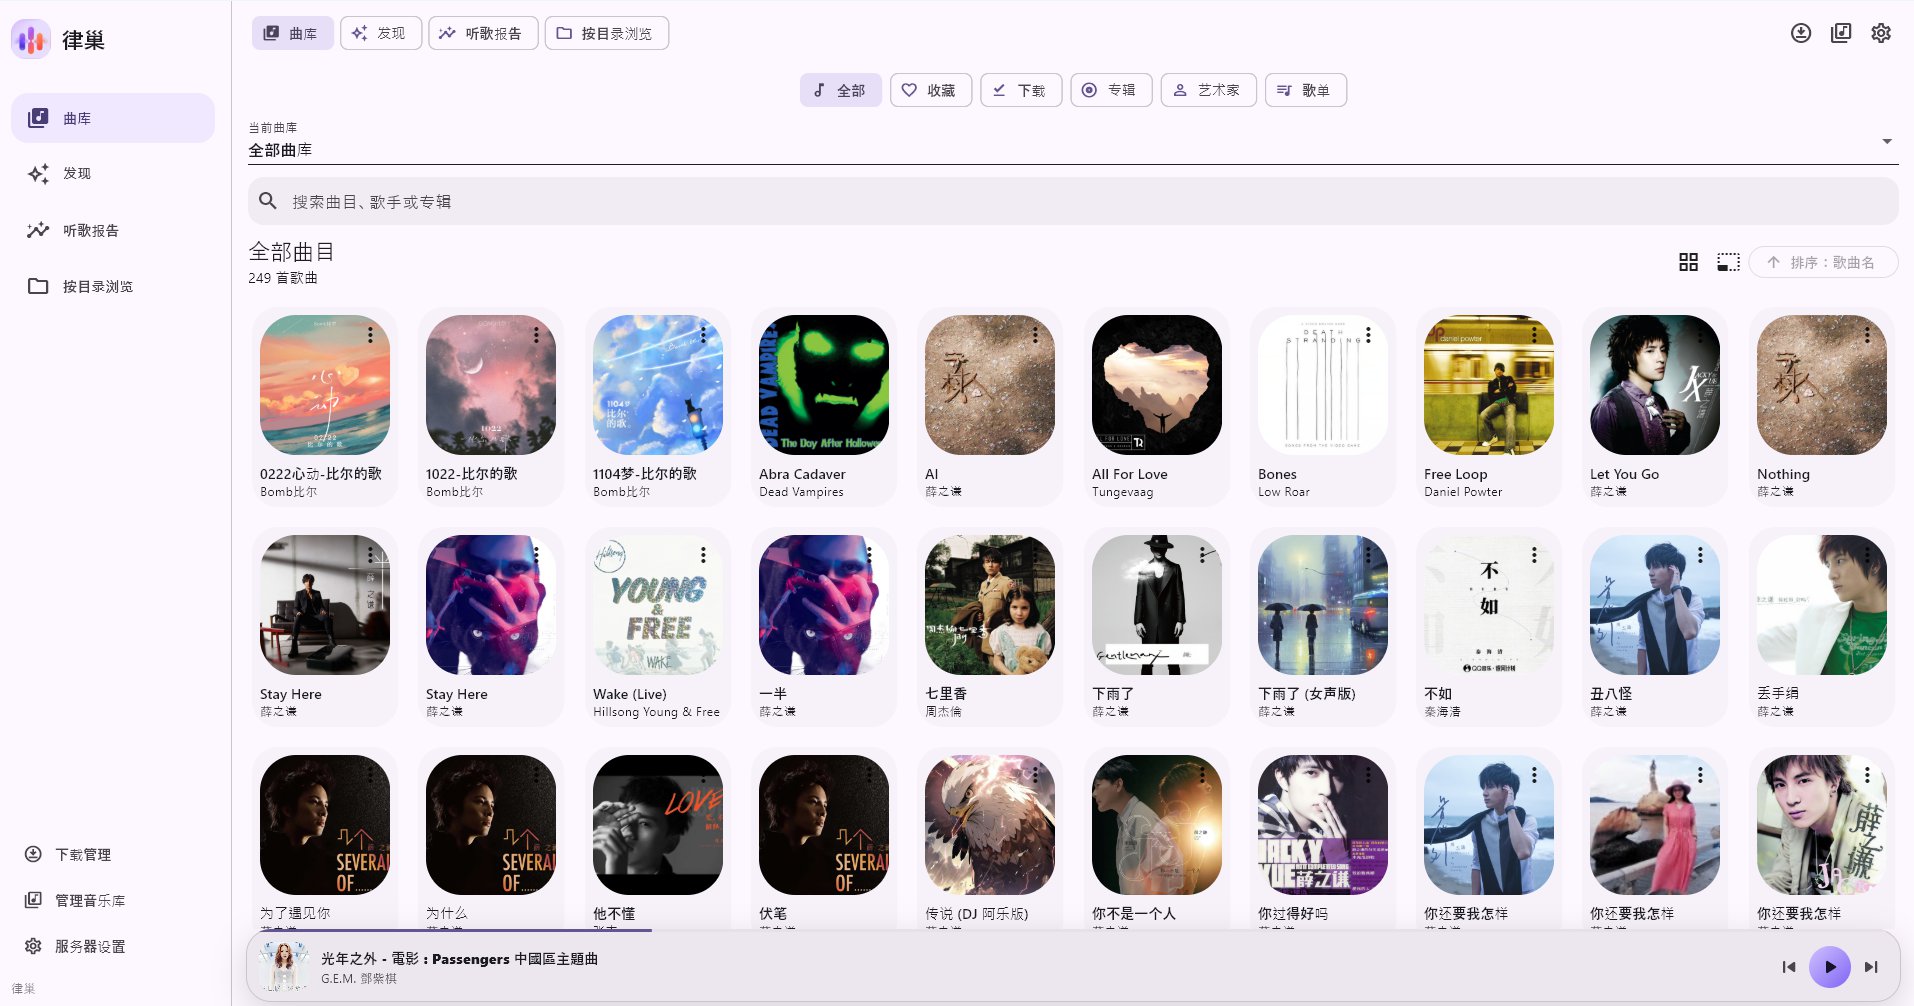Image resolution: width=1914 pixels, height=1006 pixels.
Task: Open 听歌报告 in the left sidebar
Action: point(113,230)
